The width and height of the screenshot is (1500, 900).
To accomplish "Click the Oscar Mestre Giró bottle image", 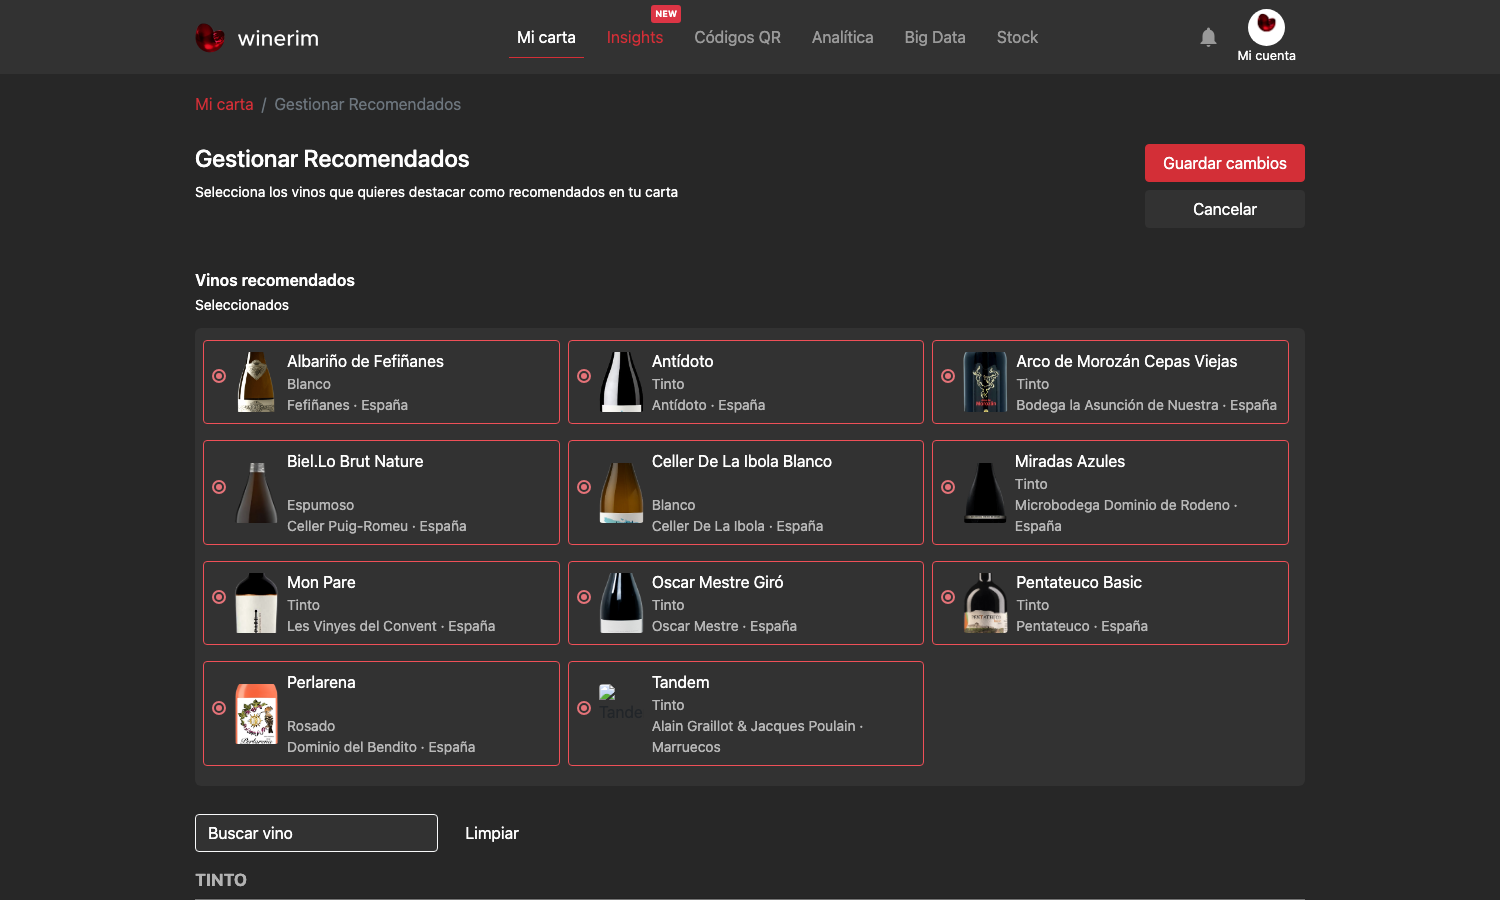I will pos(621,603).
